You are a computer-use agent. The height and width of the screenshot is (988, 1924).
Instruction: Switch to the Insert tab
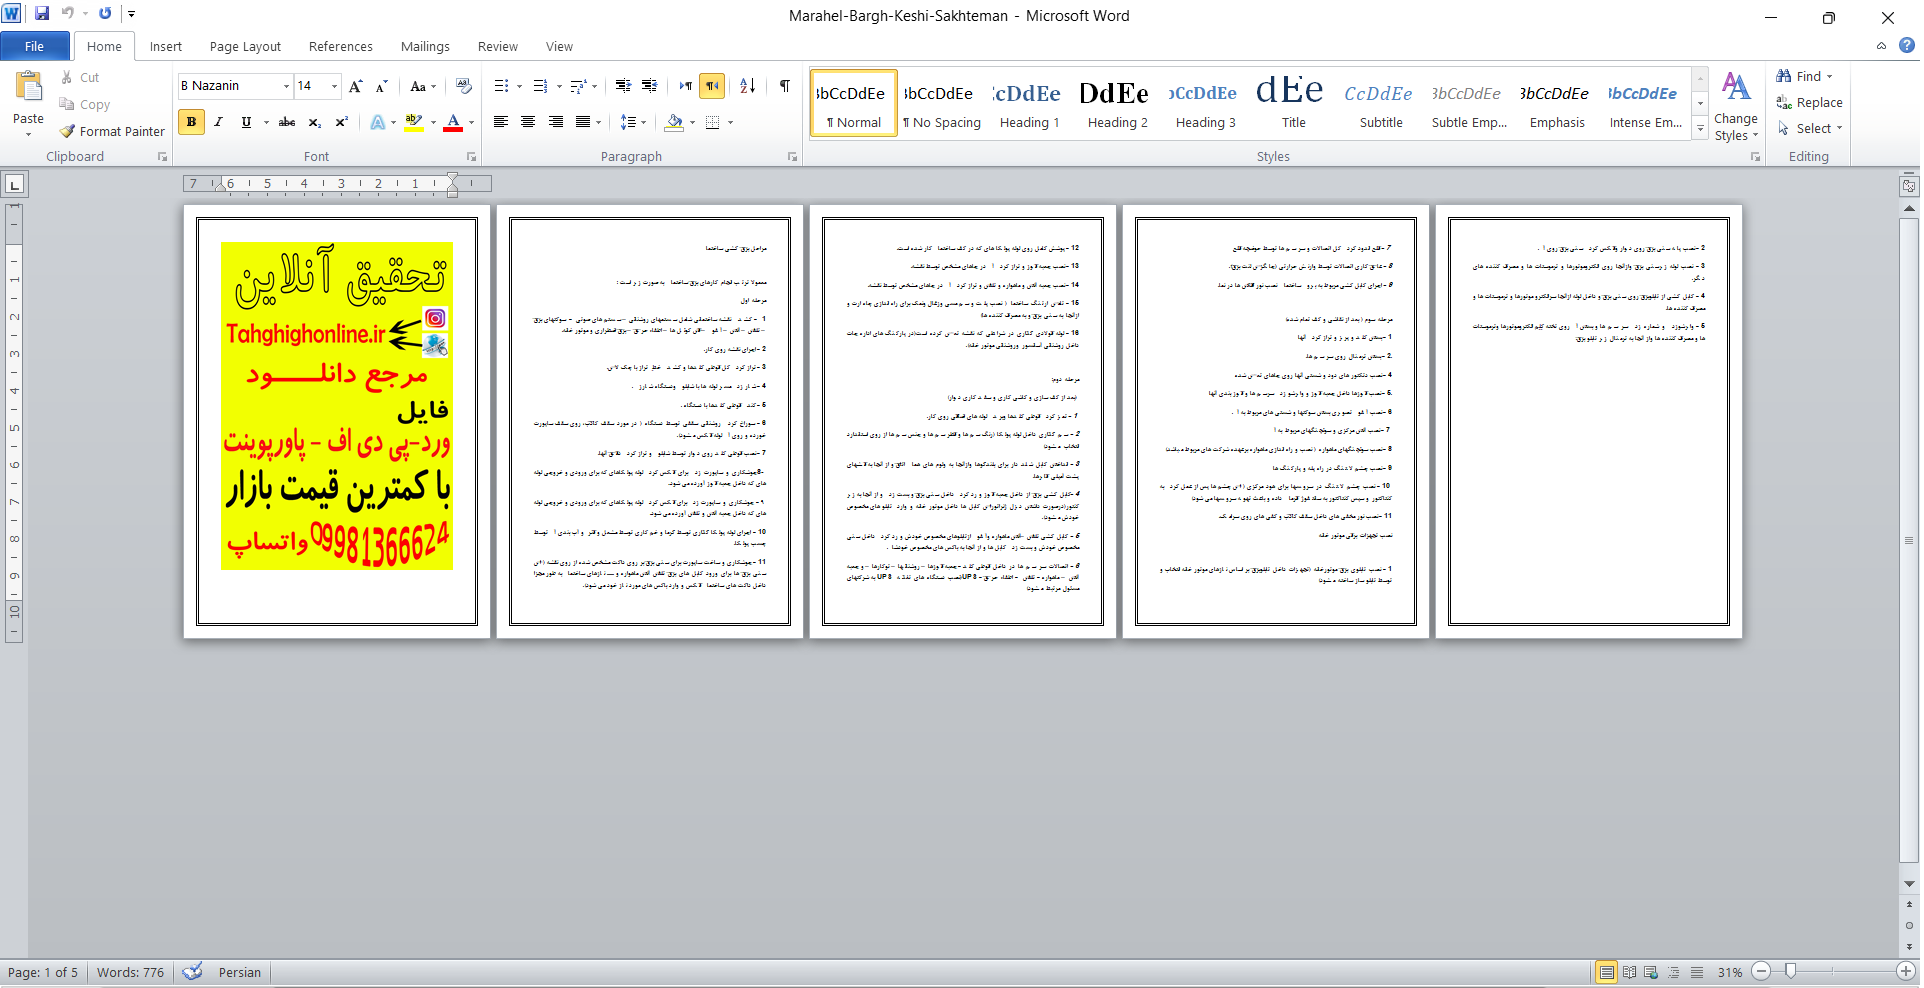[x=166, y=46]
